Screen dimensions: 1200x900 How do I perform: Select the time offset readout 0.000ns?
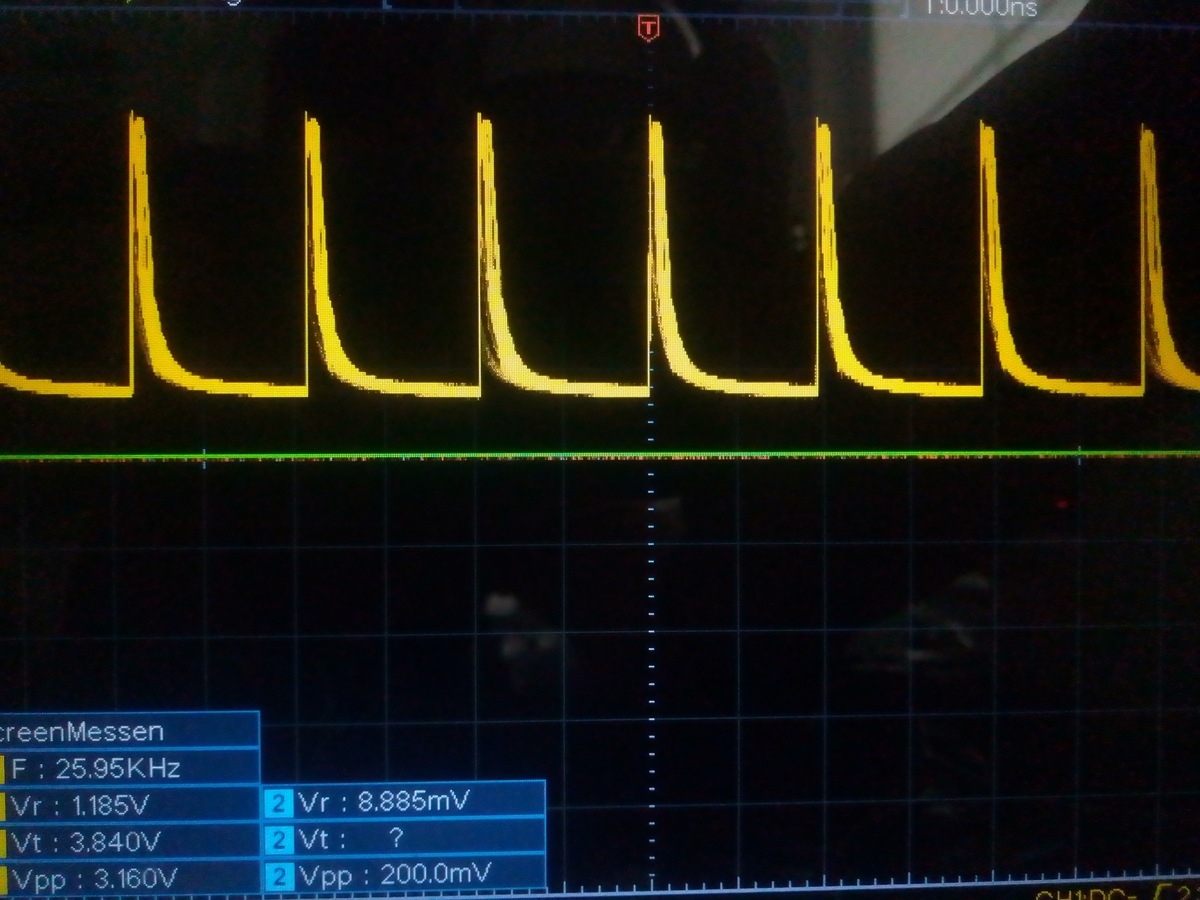point(982,8)
